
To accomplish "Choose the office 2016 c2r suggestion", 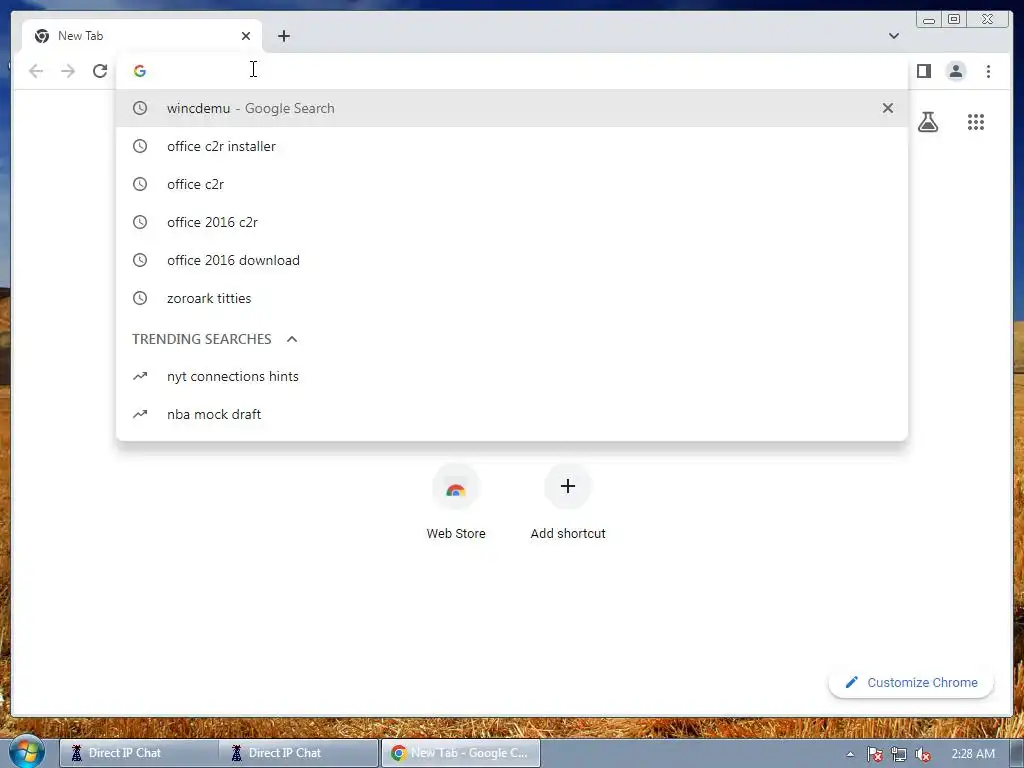I will click(512, 222).
